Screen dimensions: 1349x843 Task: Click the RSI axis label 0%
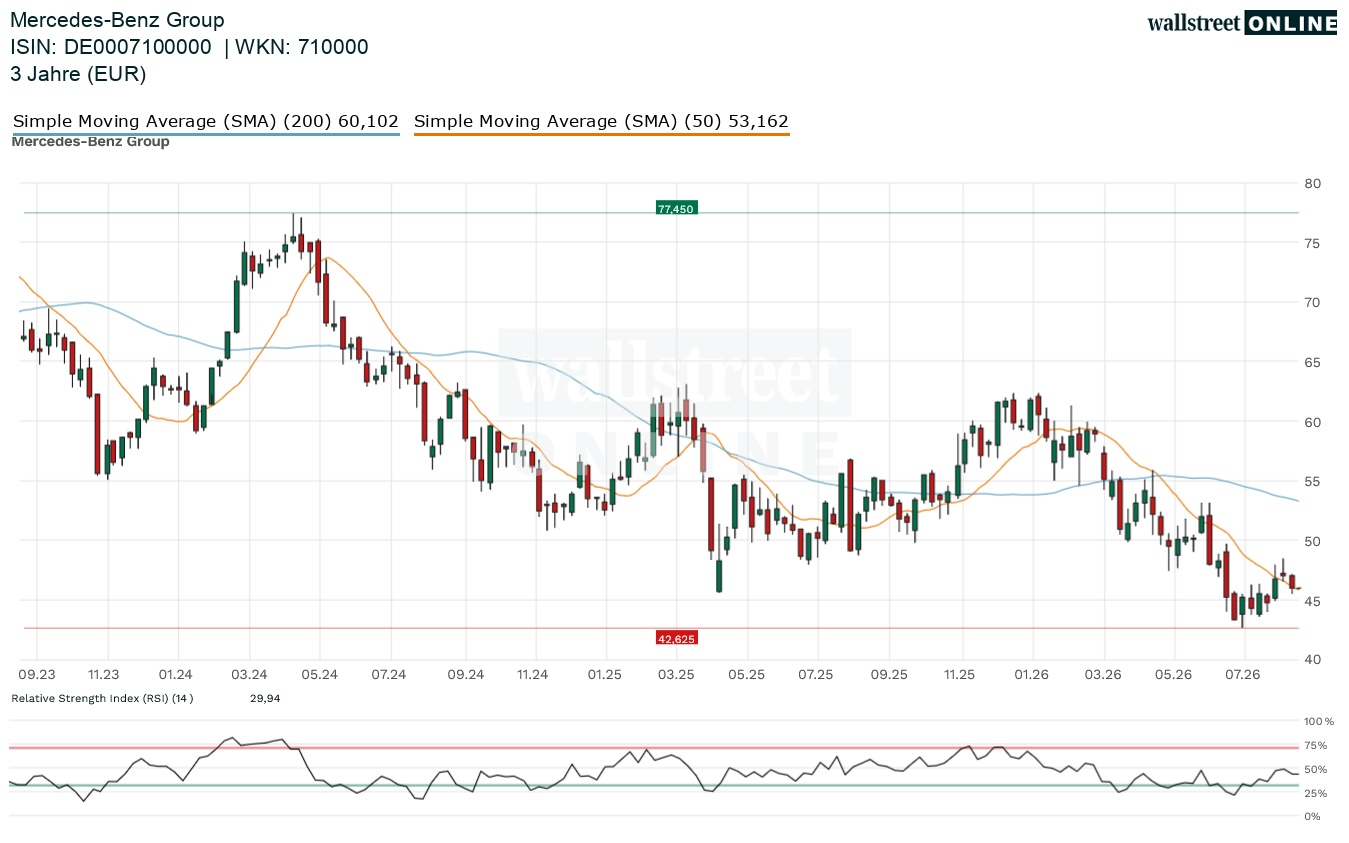coord(1313,817)
